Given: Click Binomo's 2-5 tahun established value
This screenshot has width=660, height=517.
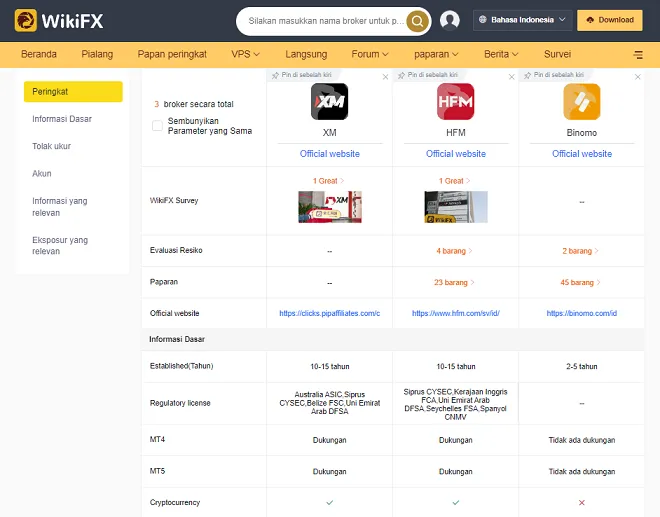Looking at the screenshot, I should (x=582, y=366).
